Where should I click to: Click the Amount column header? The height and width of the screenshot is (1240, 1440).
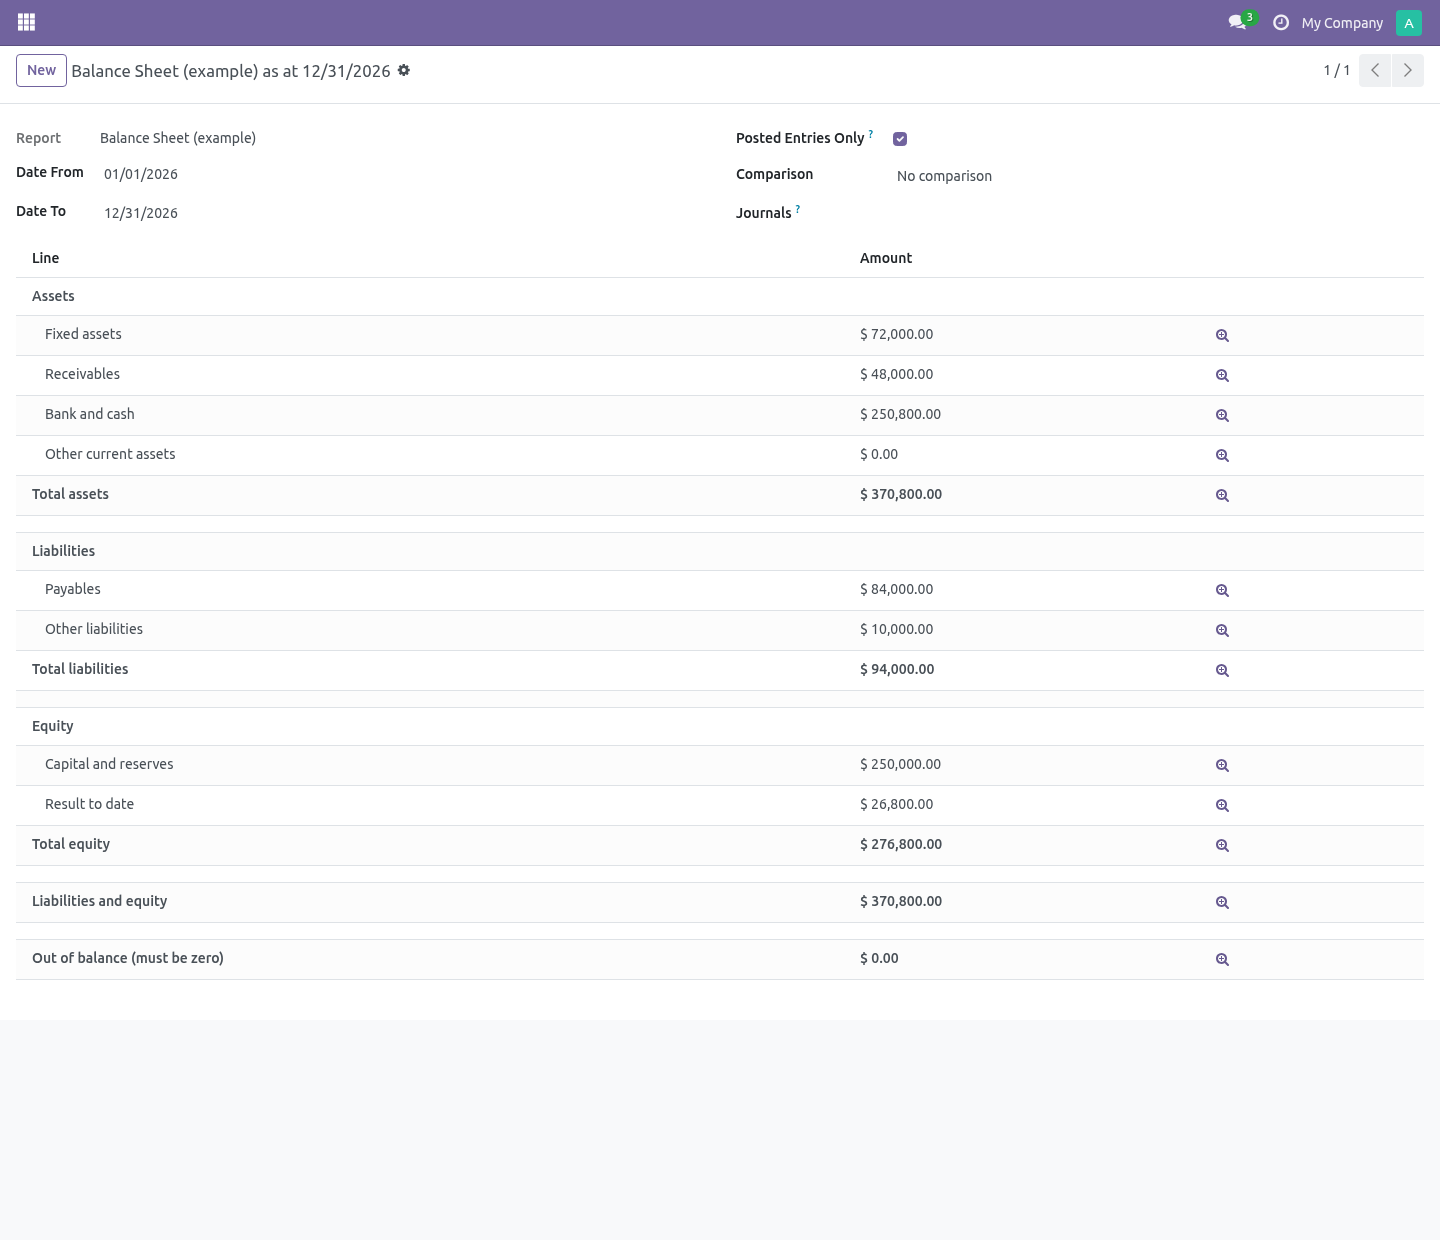coord(886,258)
